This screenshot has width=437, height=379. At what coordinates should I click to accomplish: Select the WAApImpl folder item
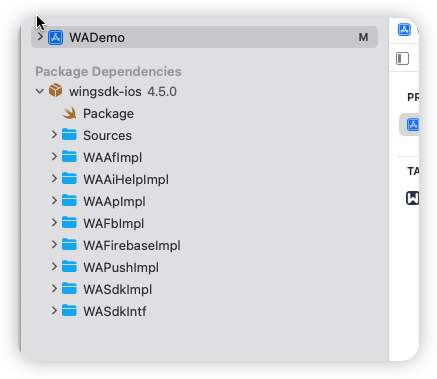click(x=114, y=202)
